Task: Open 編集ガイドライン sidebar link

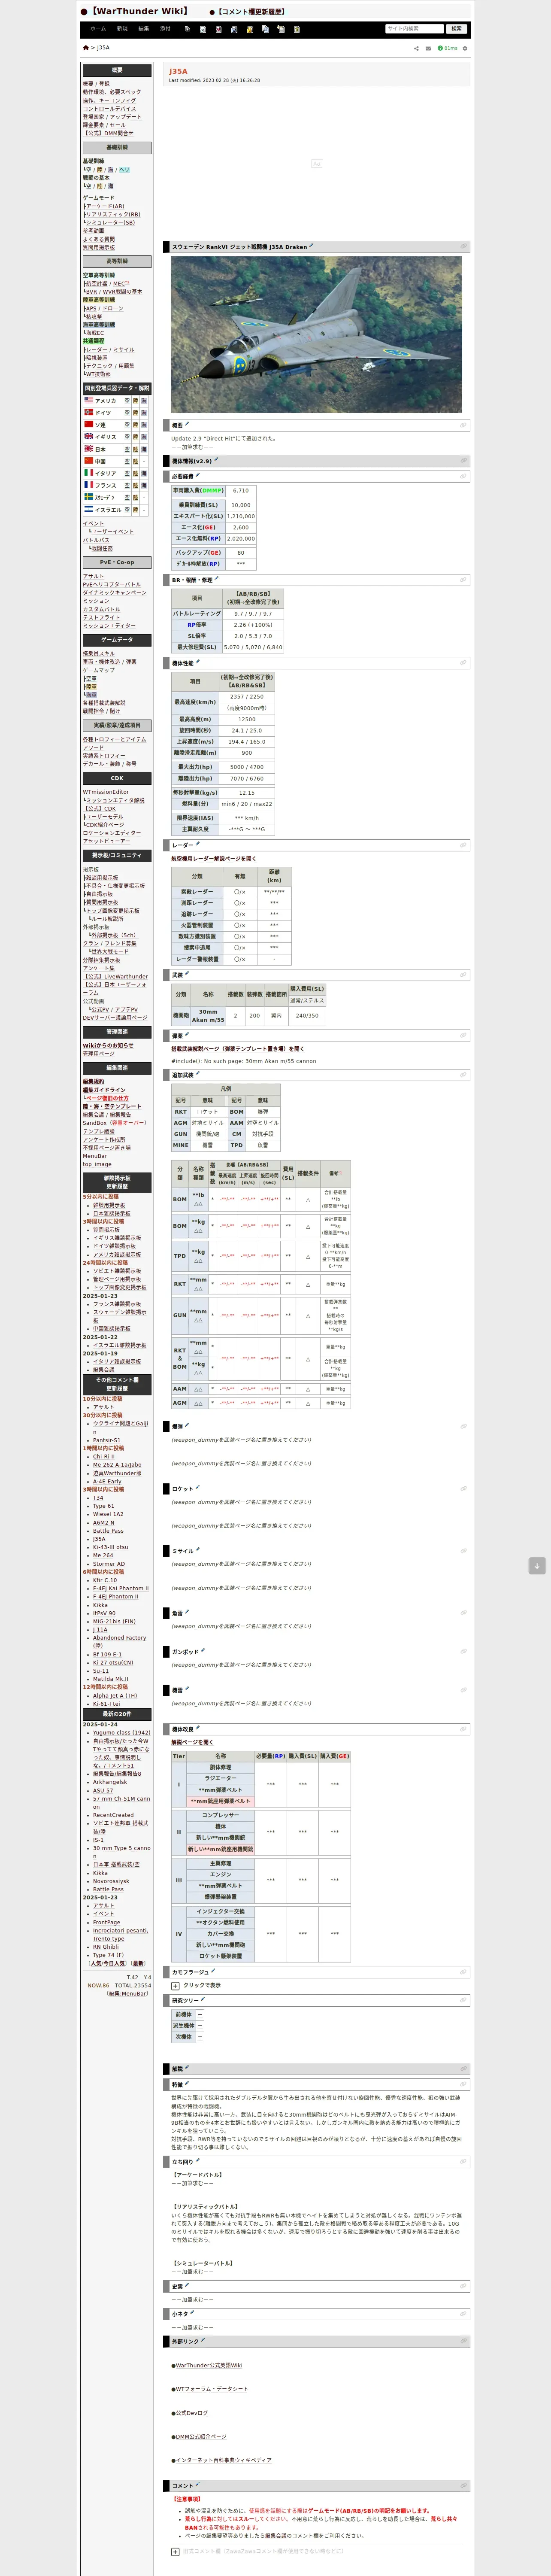Action: click(104, 1090)
